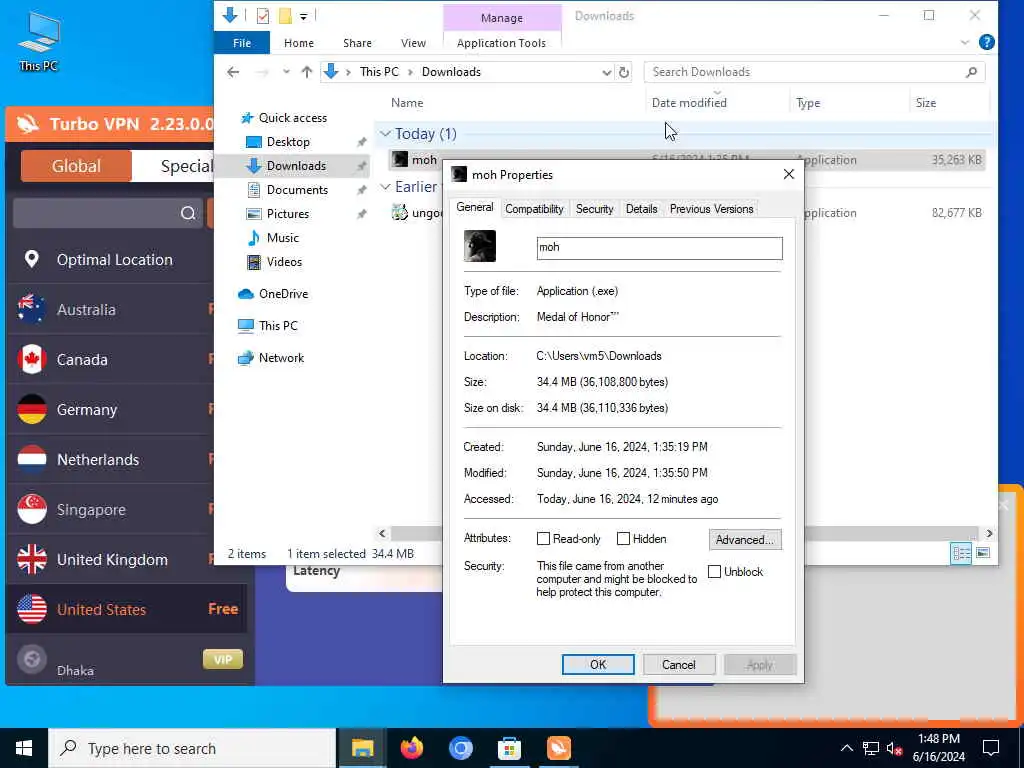
Task: Choose the United States flag server
Action: [x=32, y=609]
